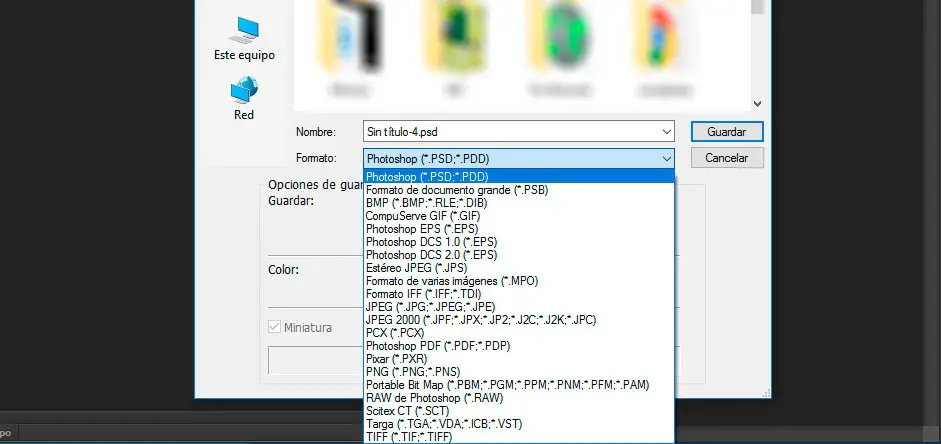Click the Guardar button
The width and height of the screenshot is (941, 444).
727,131
